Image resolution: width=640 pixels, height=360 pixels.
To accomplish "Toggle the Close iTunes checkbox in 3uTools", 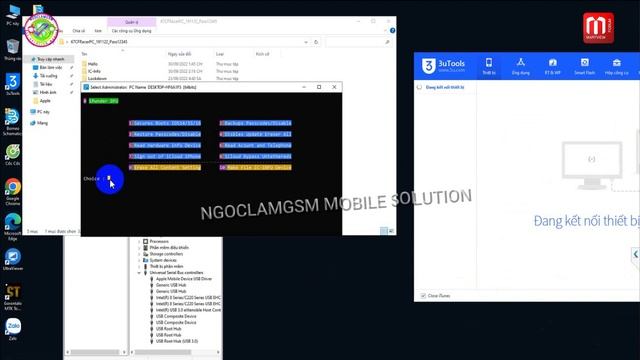I will pyautogui.click(x=423, y=296).
